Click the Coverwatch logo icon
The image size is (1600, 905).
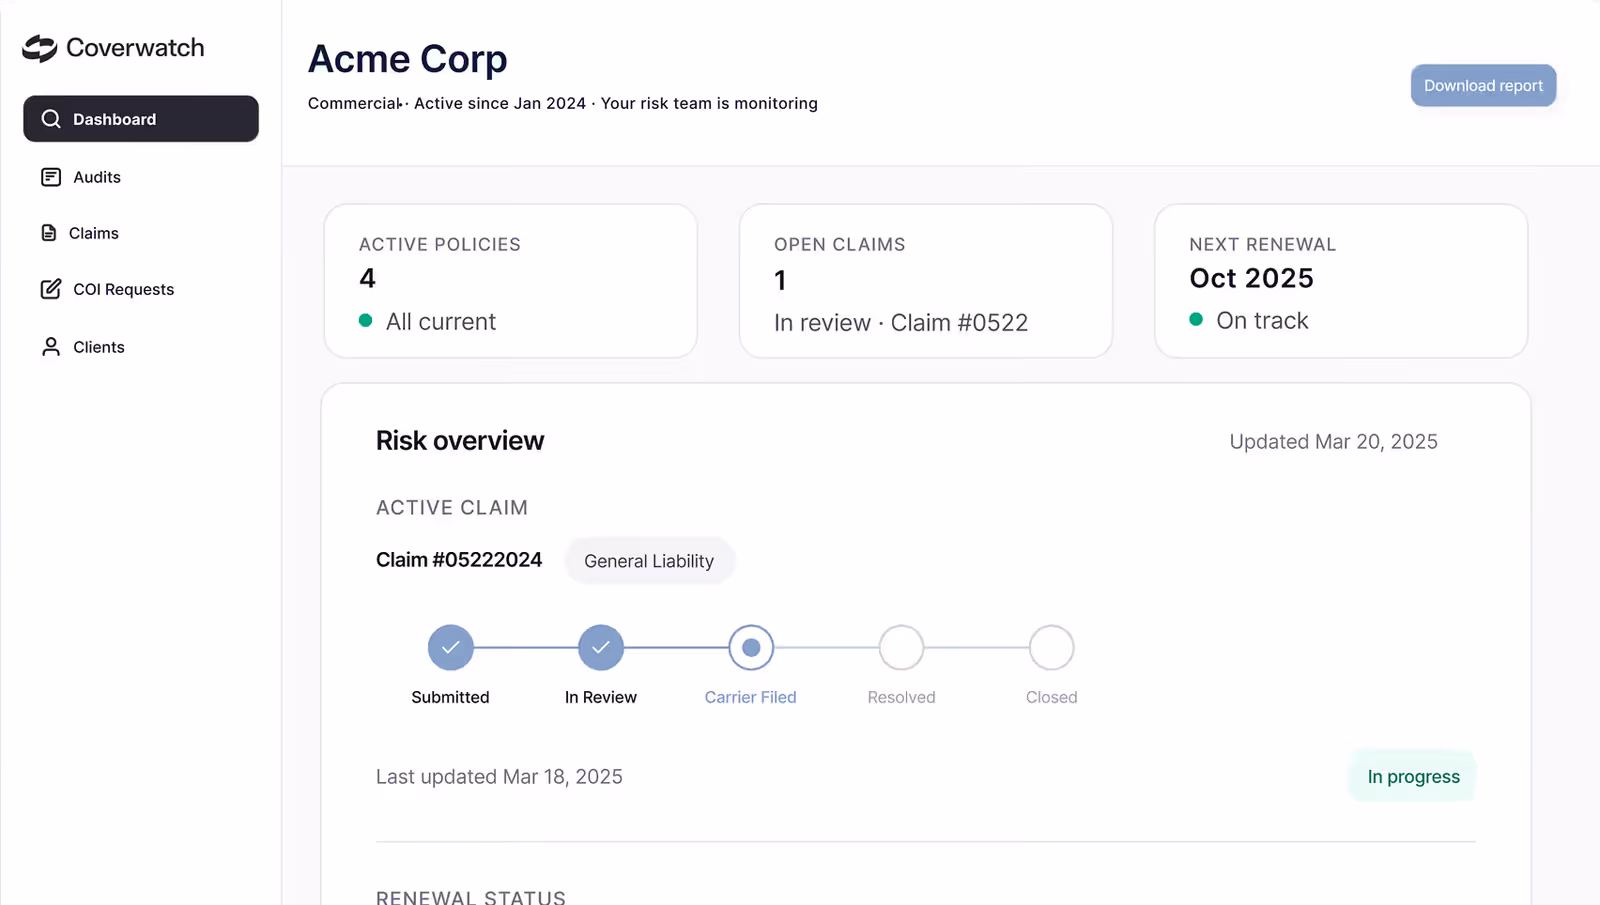point(40,48)
